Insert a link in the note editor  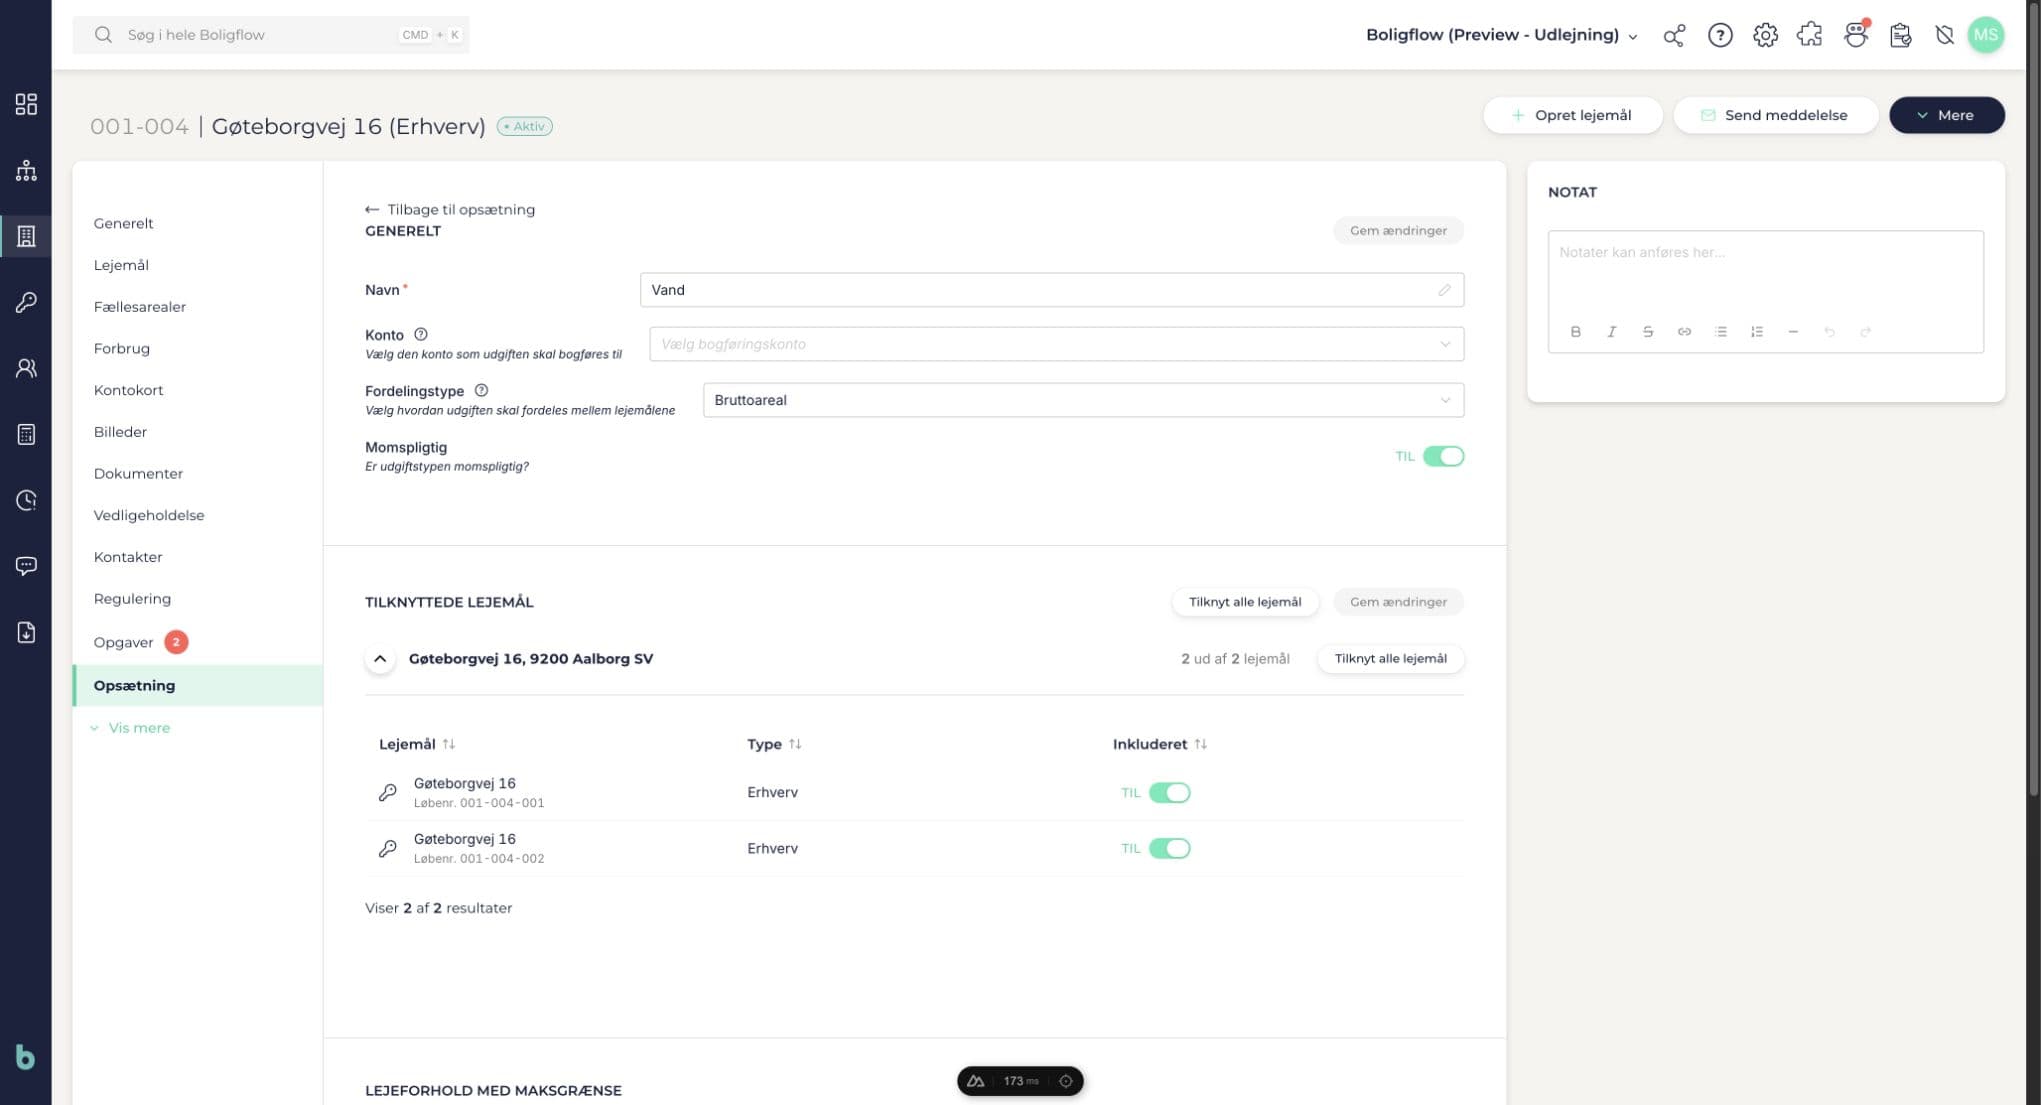(x=1684, y=332)
